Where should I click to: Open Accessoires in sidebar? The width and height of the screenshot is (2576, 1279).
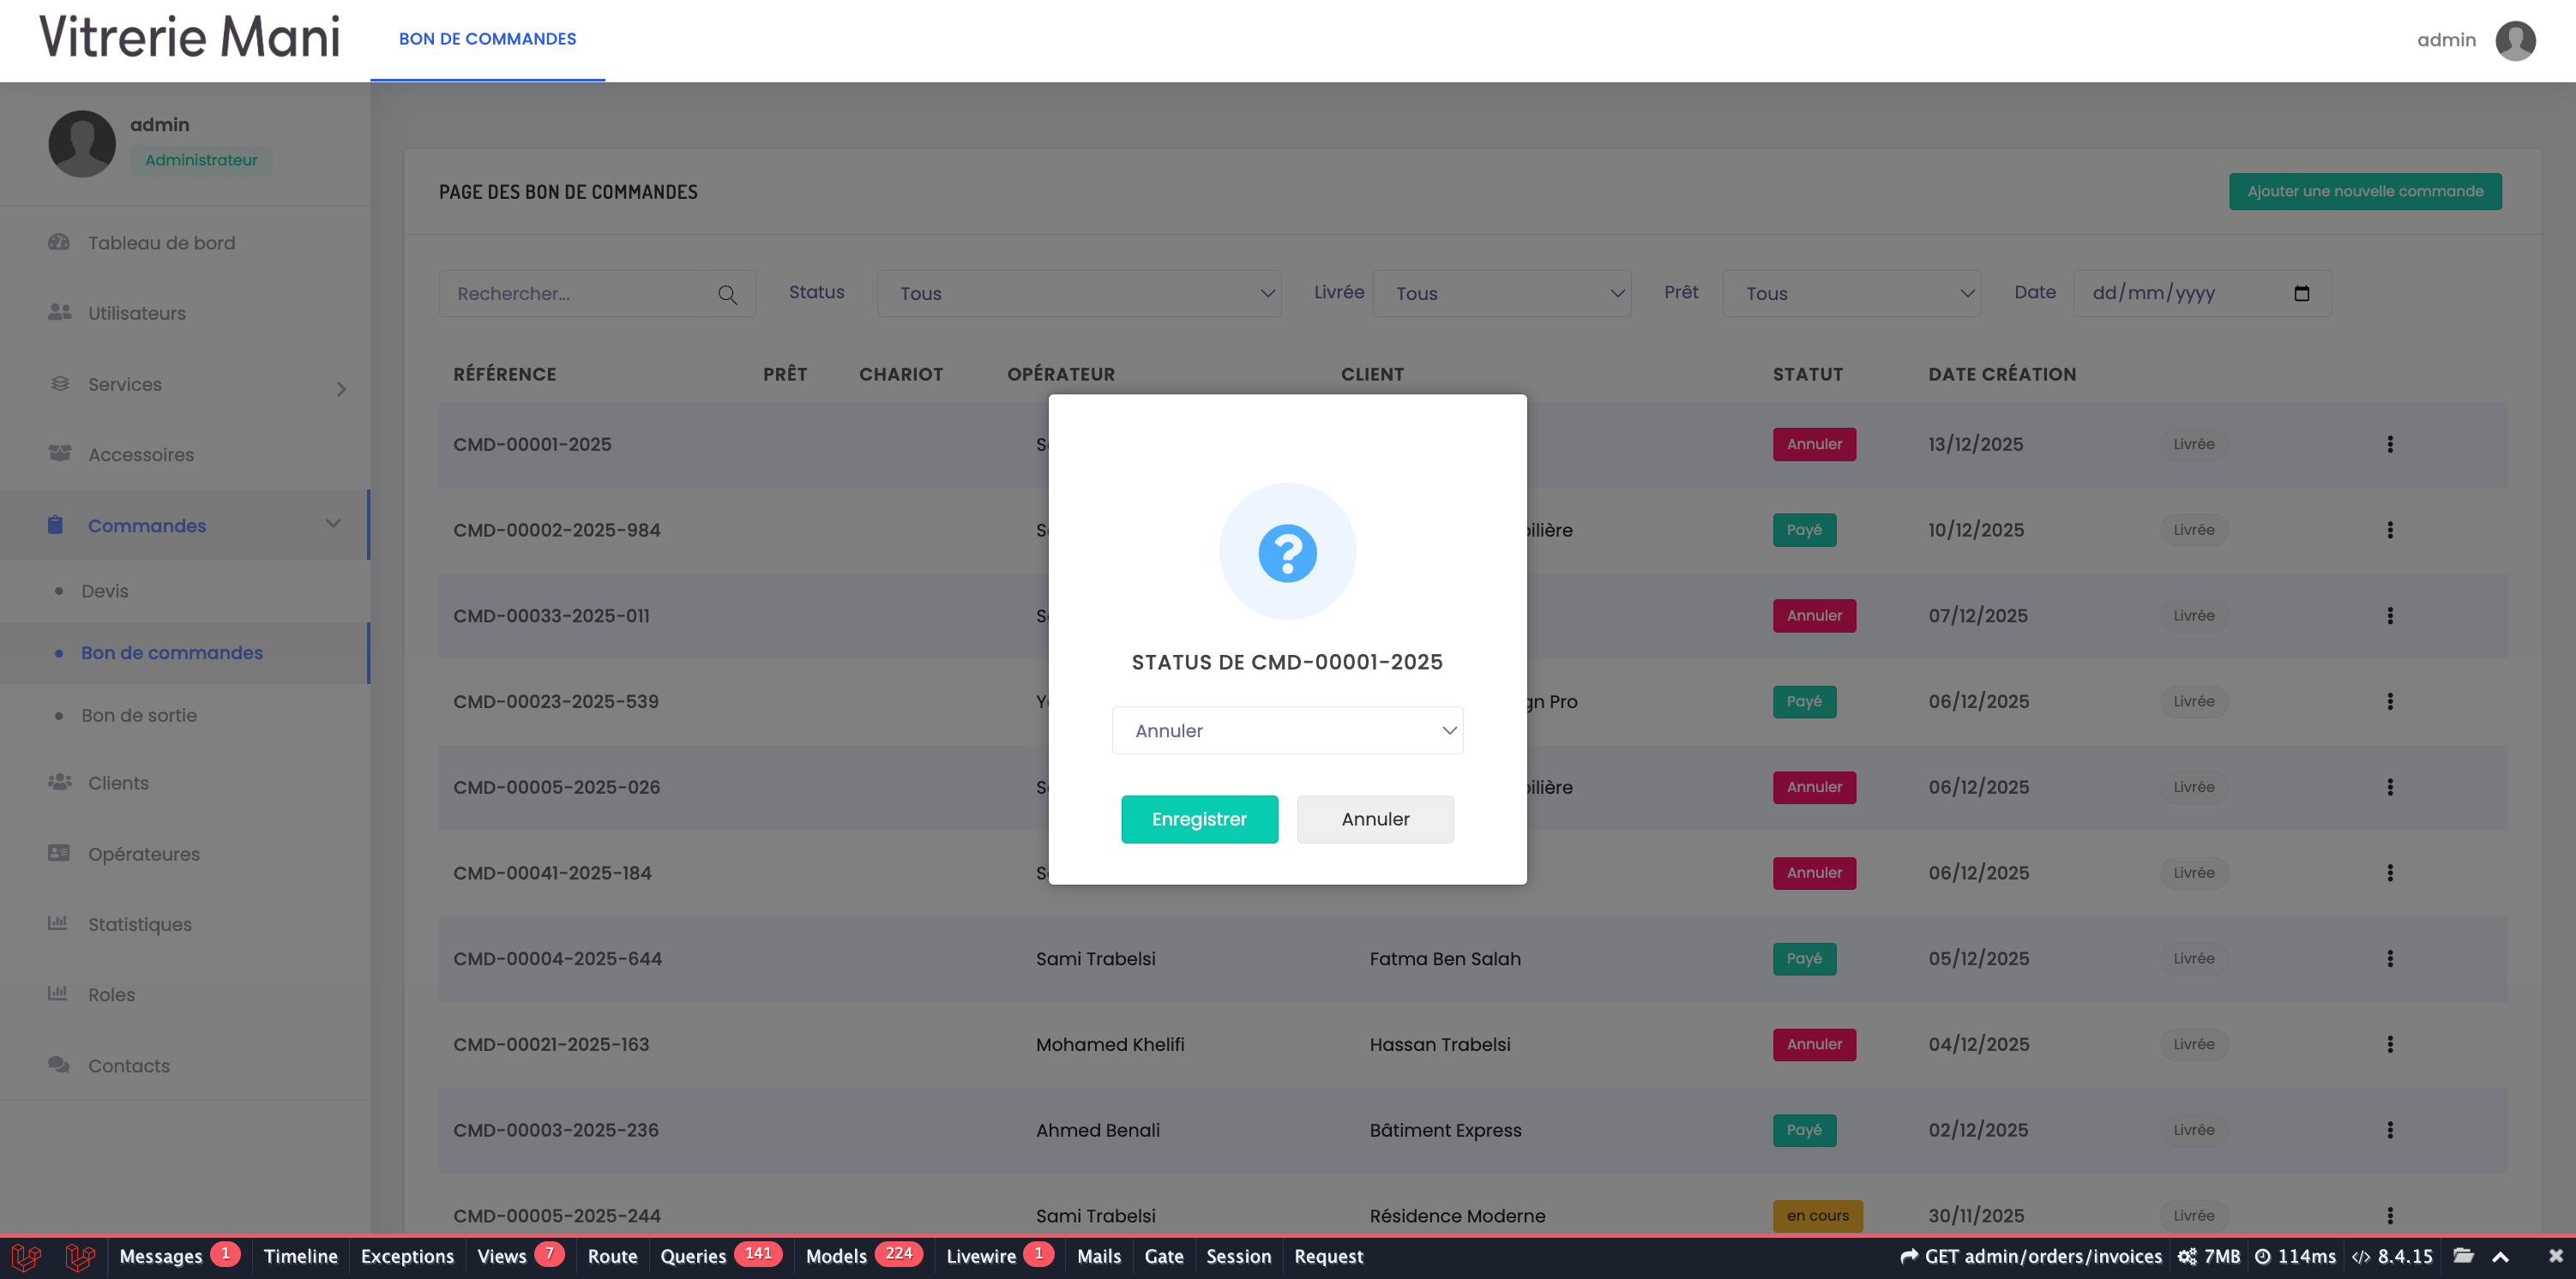tap(141, 455)
